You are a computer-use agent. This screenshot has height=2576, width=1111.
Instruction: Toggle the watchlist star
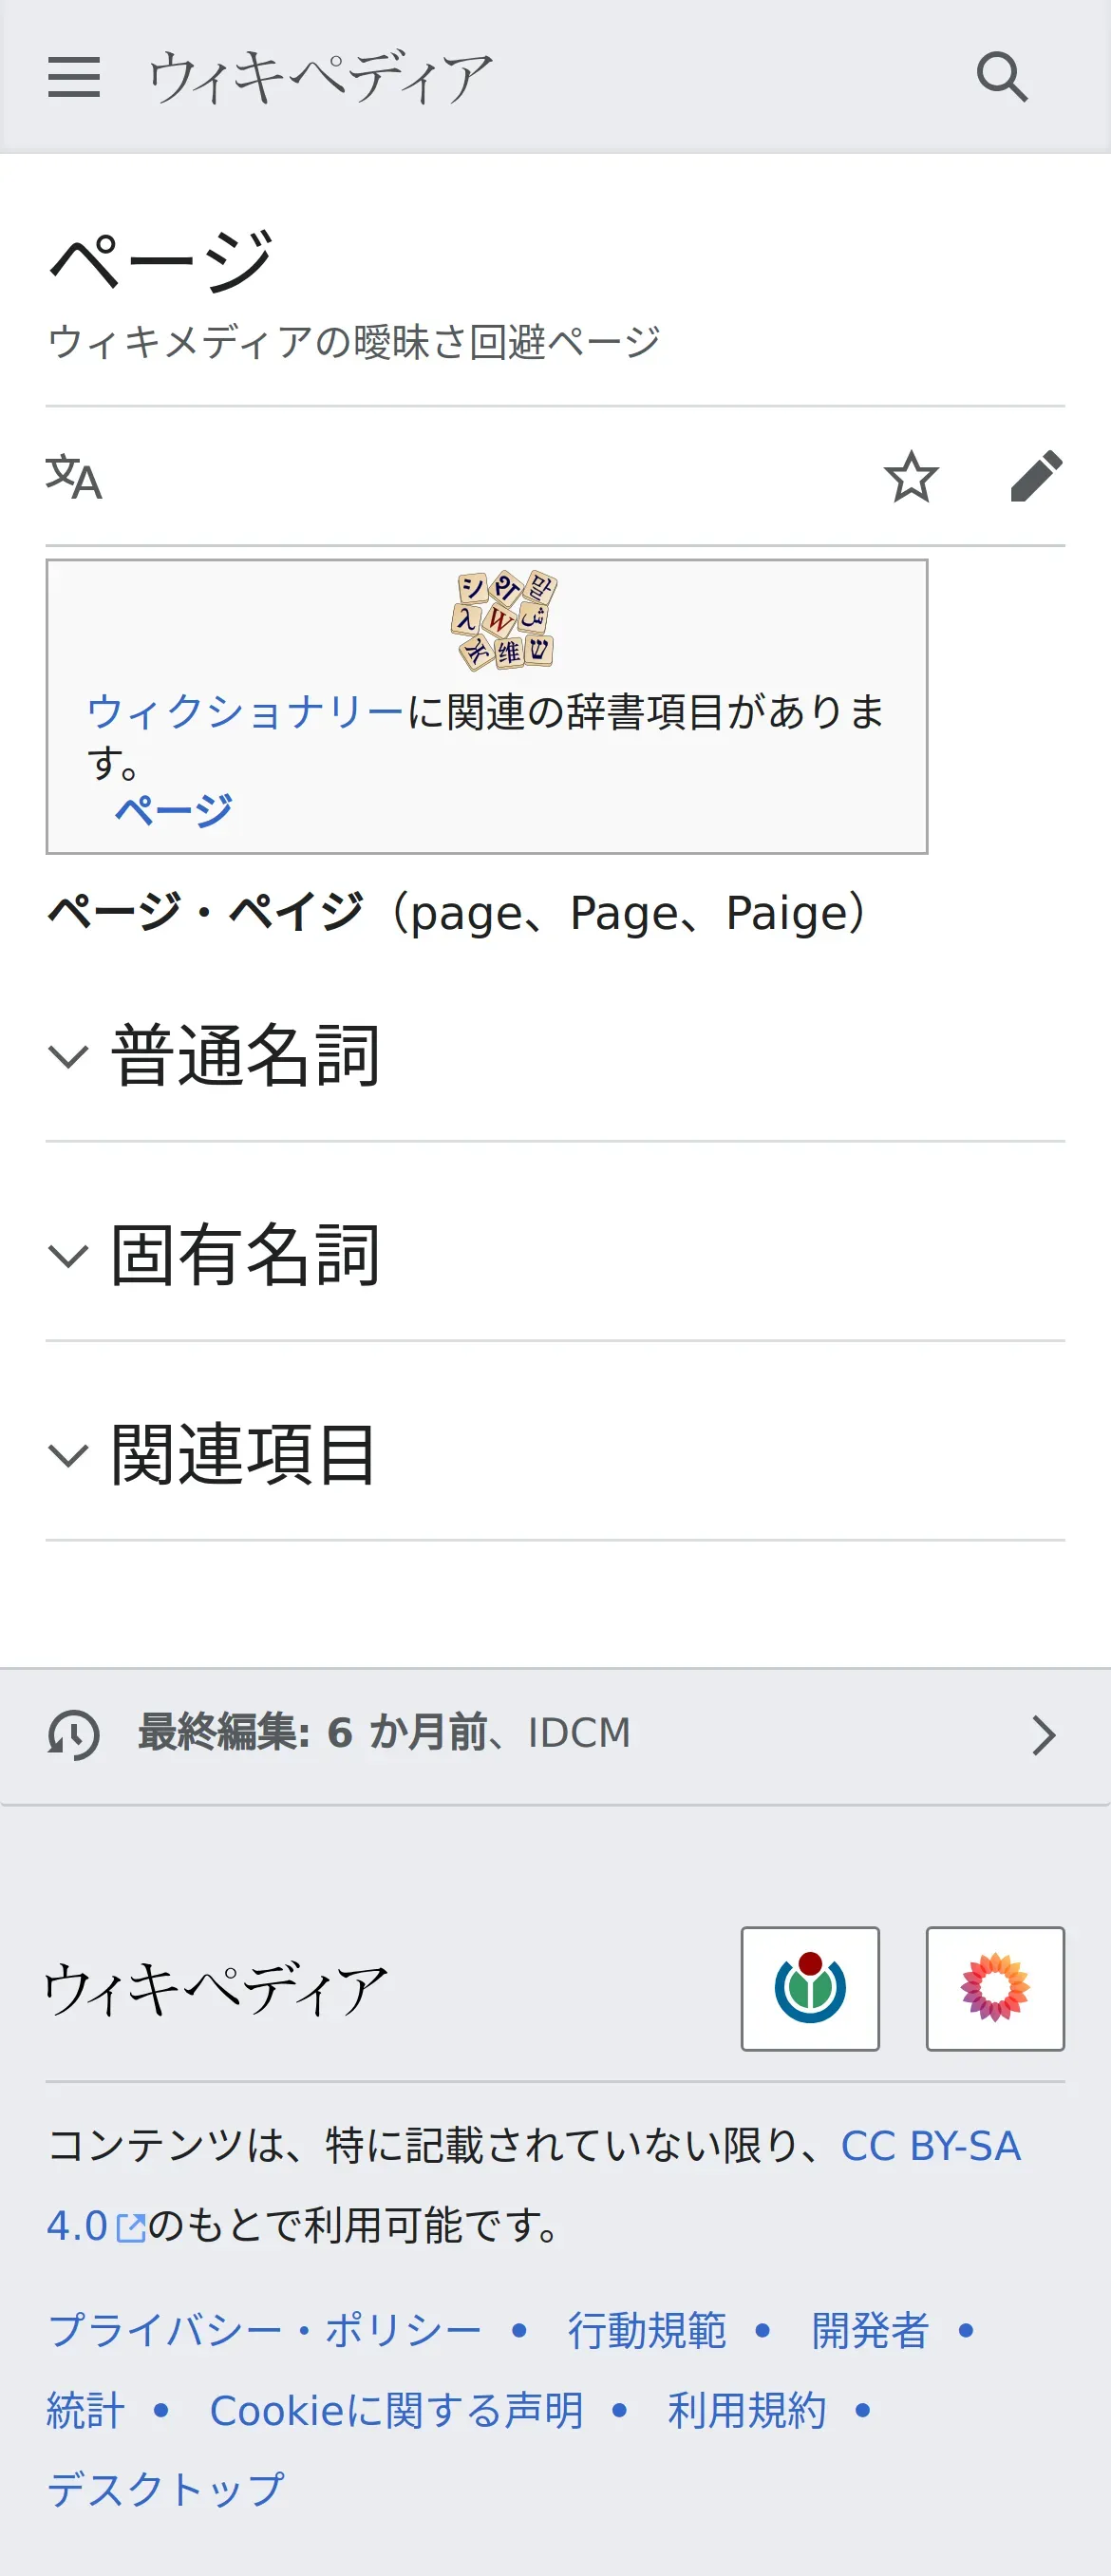coord(910,477)
